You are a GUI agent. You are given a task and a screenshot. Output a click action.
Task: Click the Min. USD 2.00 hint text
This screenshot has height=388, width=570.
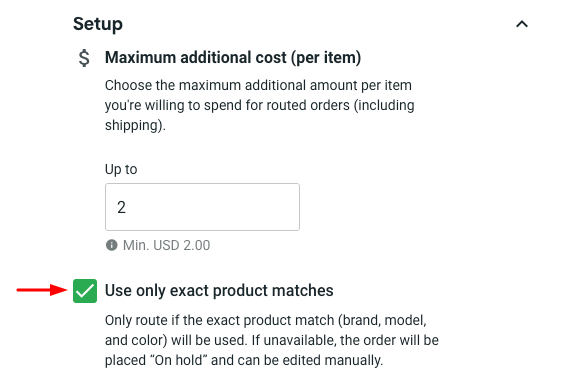(166, 245)
